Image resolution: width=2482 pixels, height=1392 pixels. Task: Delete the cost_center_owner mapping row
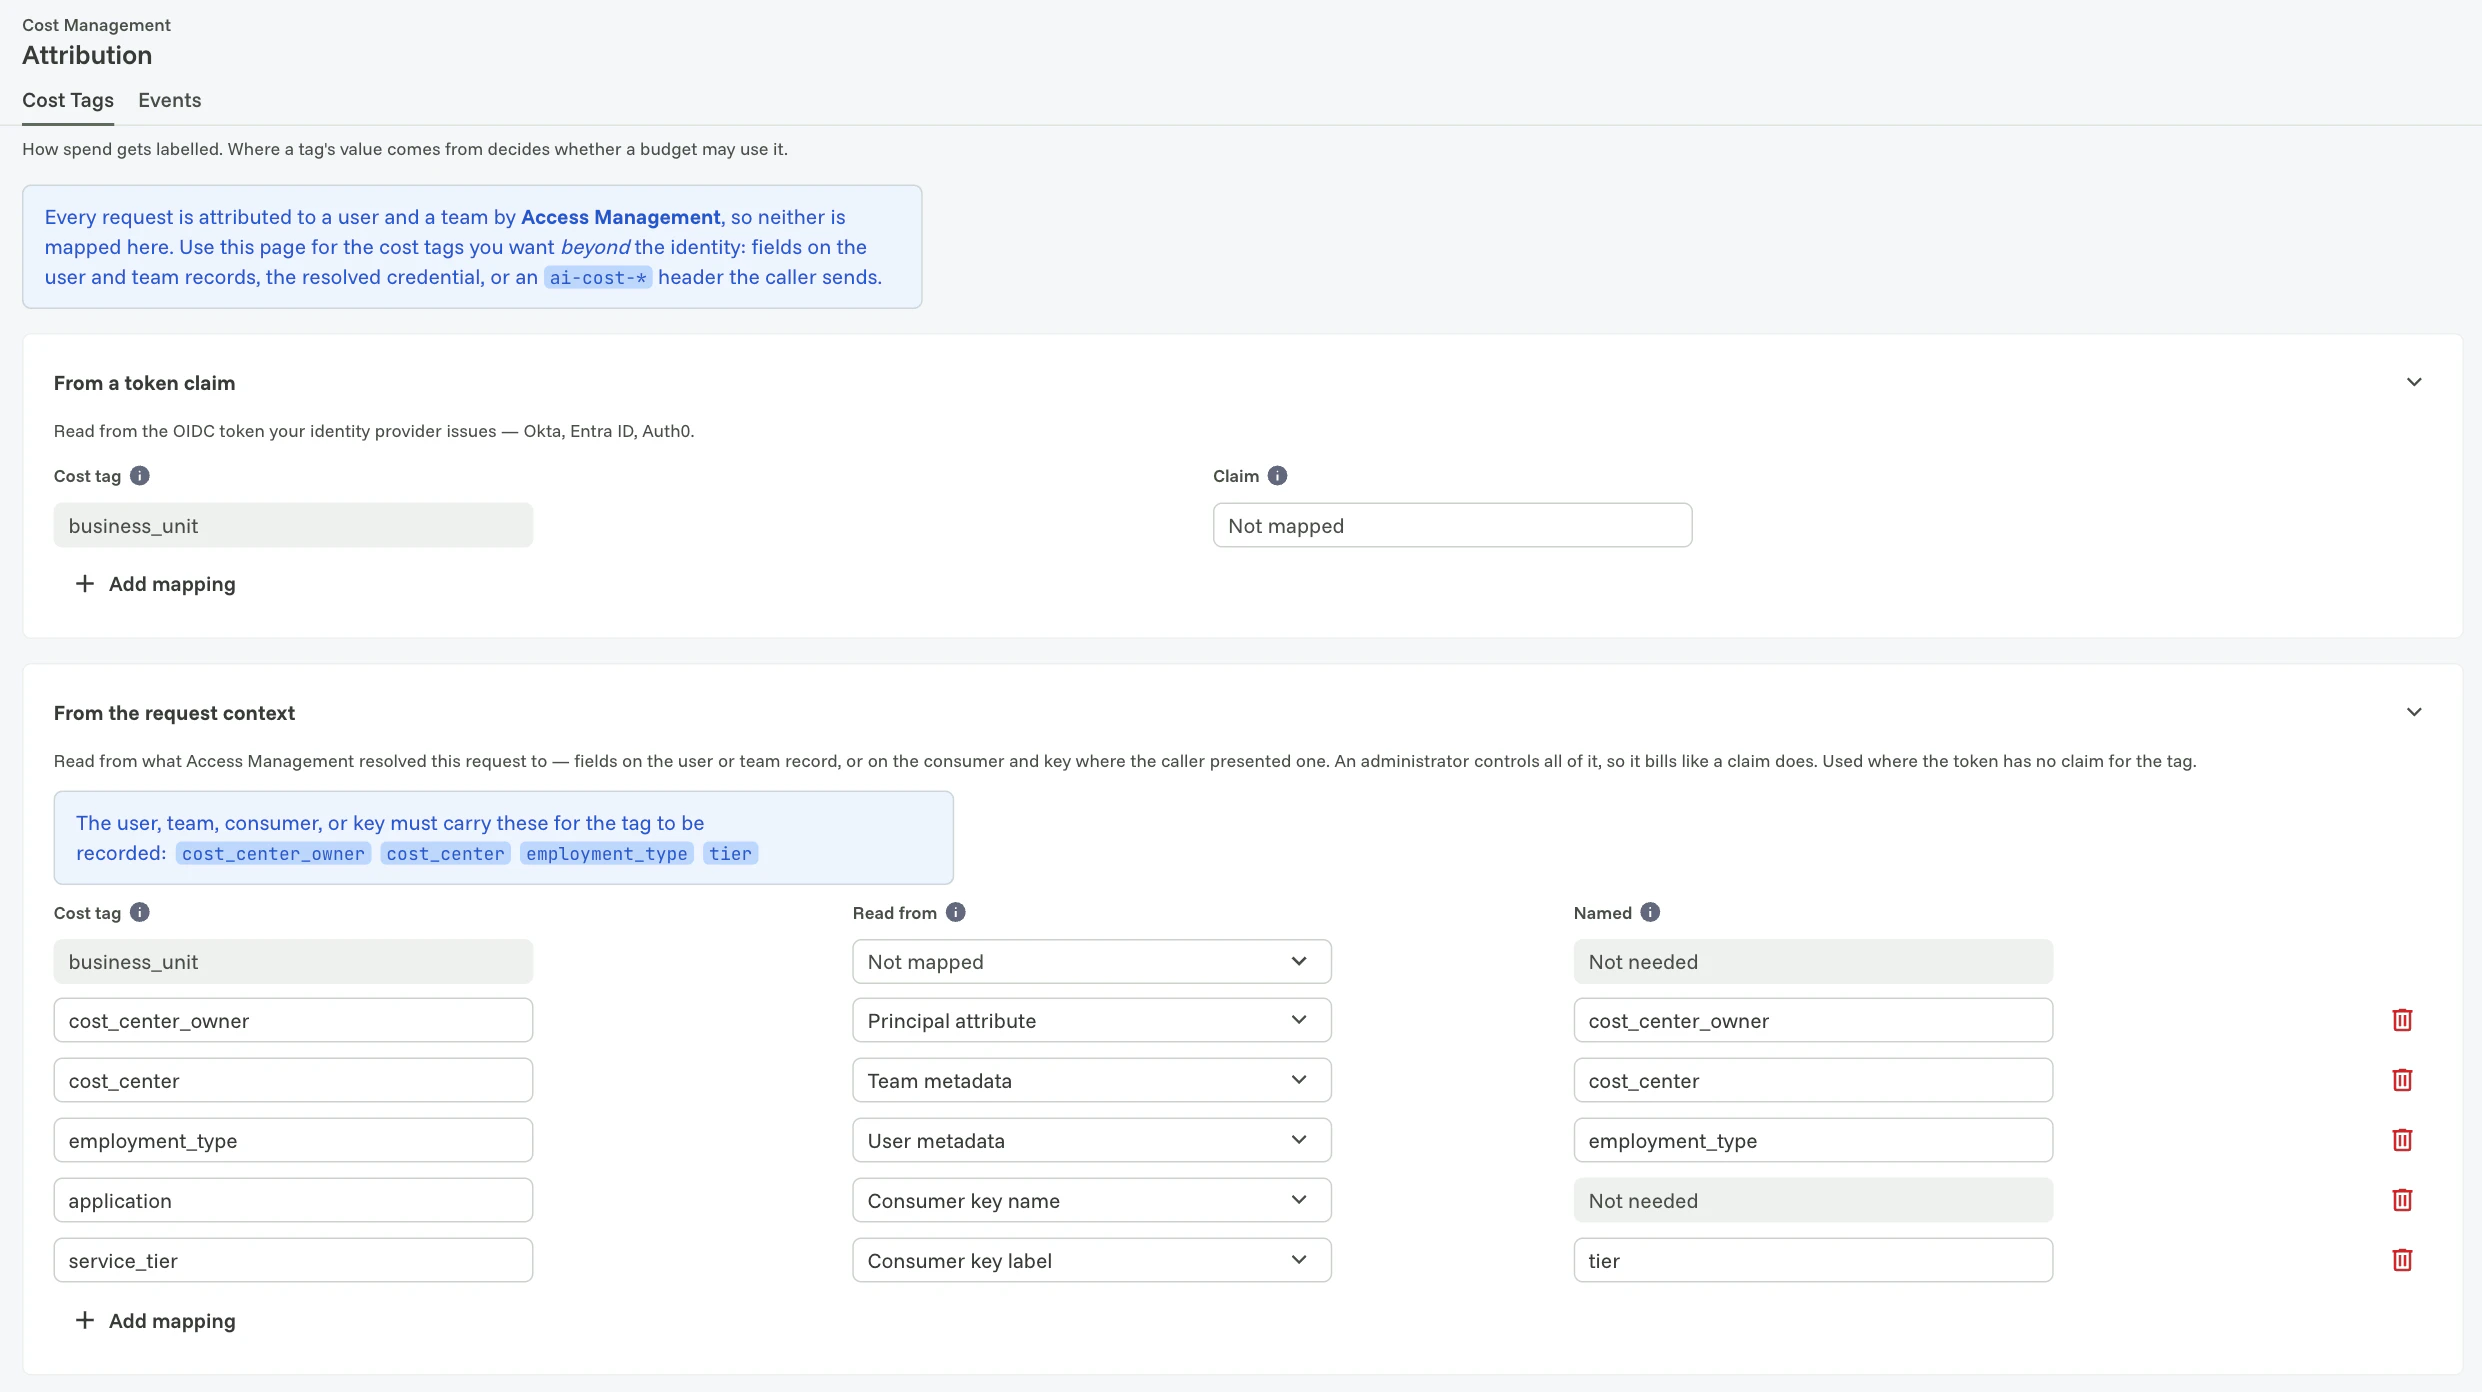[2402, 1020]
